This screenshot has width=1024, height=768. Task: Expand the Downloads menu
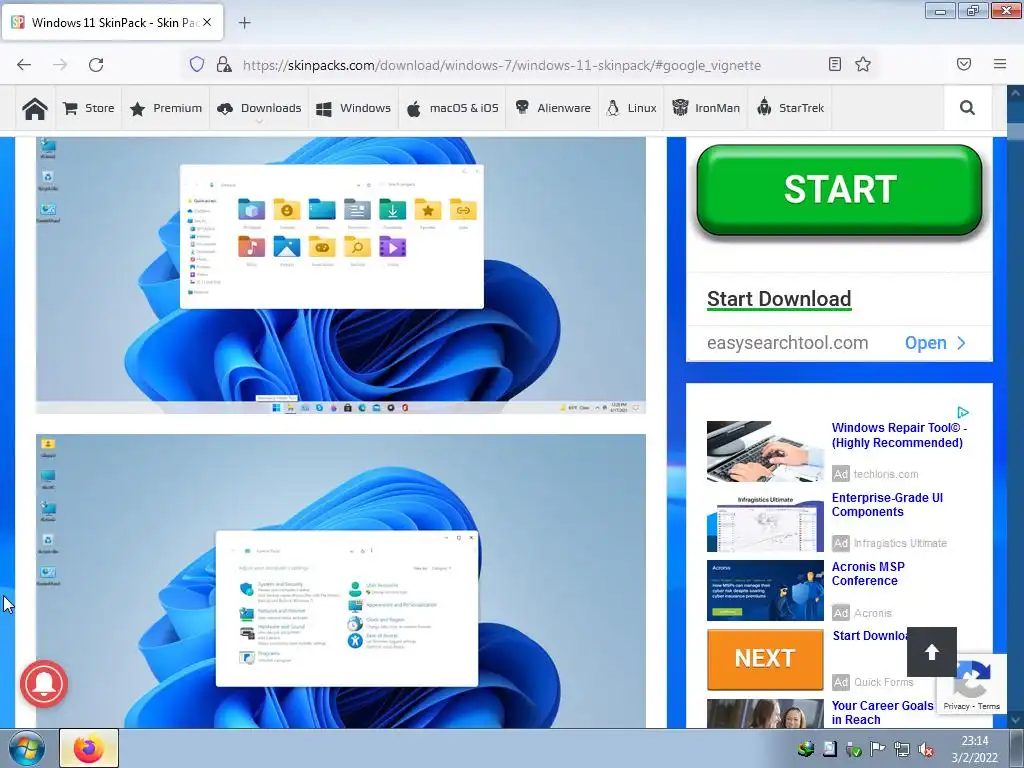(259, 108)
